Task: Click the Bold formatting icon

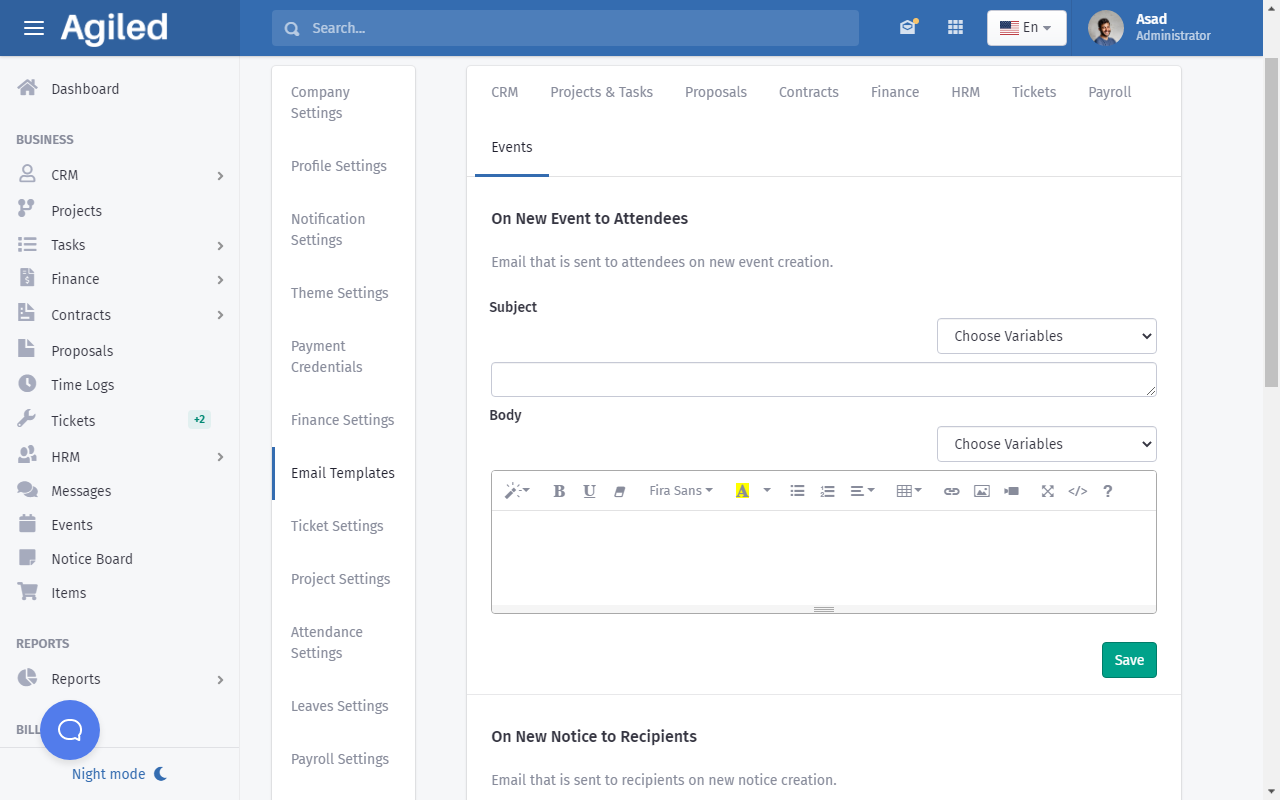Action: pyautogui.click(x=559, y=491)
